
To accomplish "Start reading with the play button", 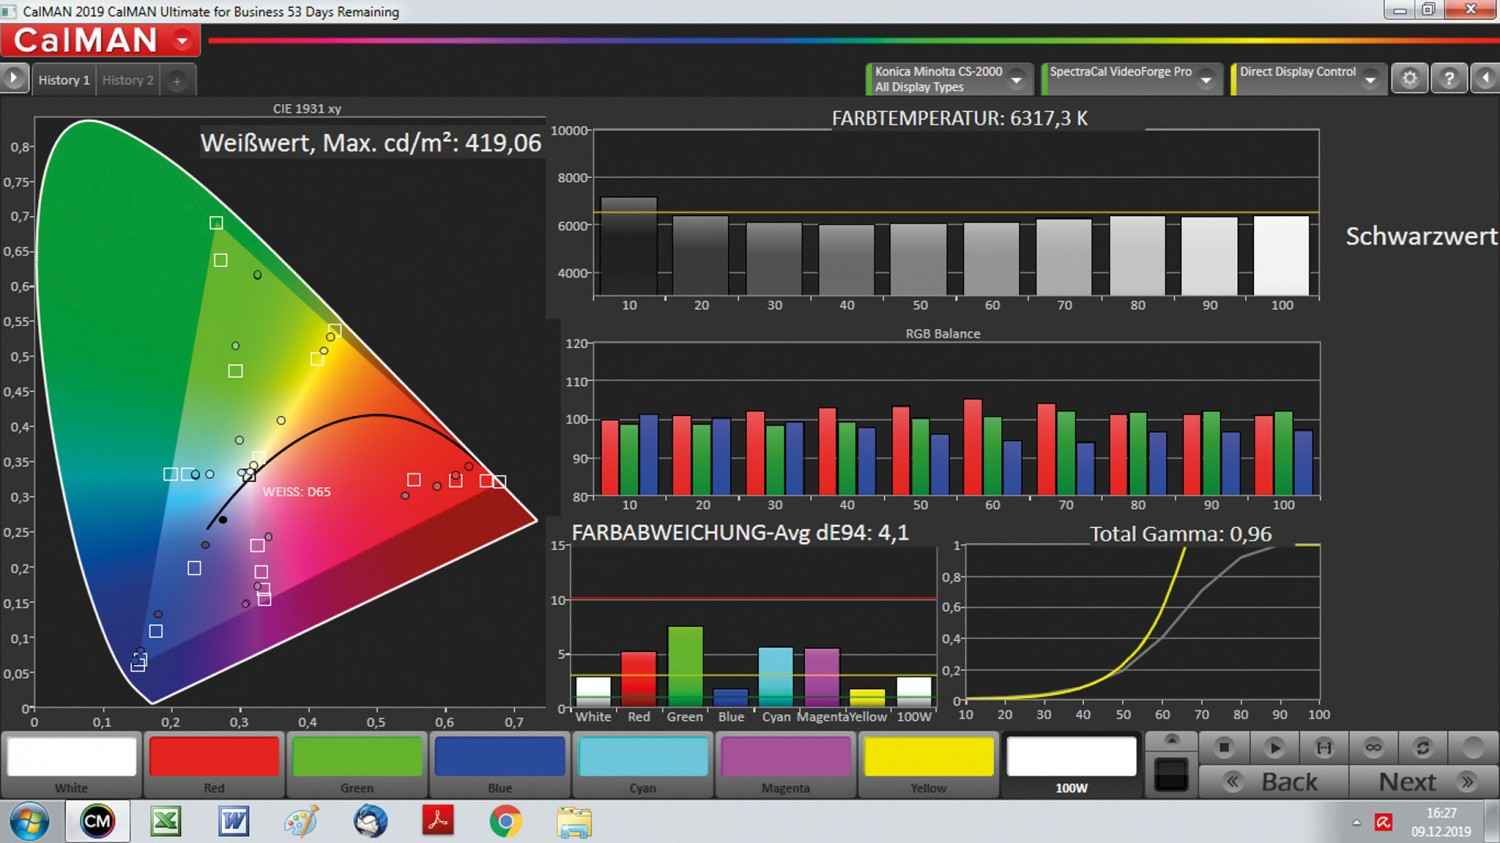I will click(x=1274, y=747).
